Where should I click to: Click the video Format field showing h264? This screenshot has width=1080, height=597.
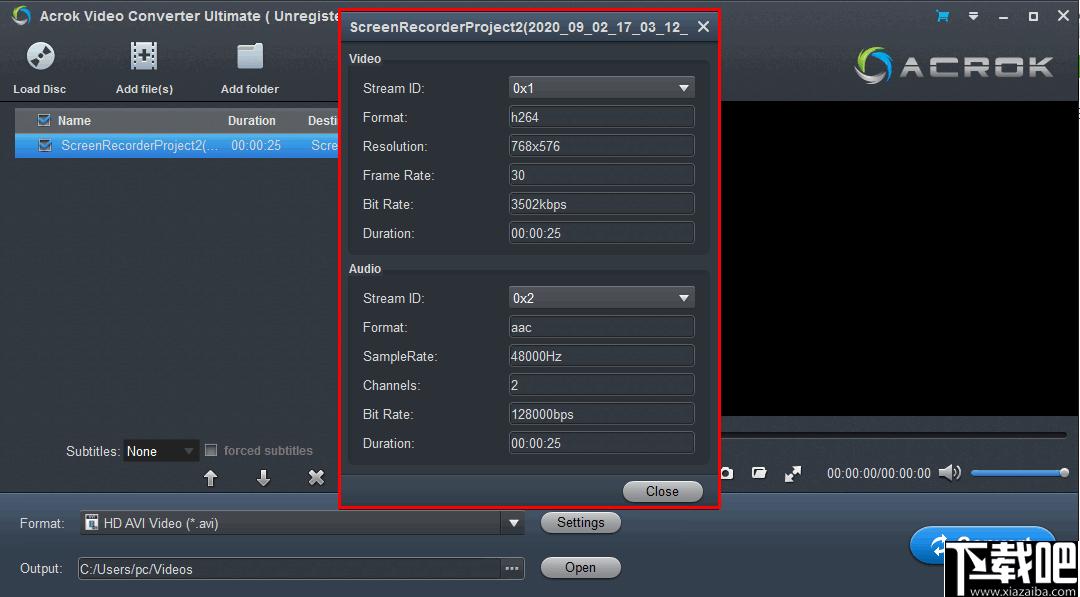pyautogui.click(x=602, y=117)
